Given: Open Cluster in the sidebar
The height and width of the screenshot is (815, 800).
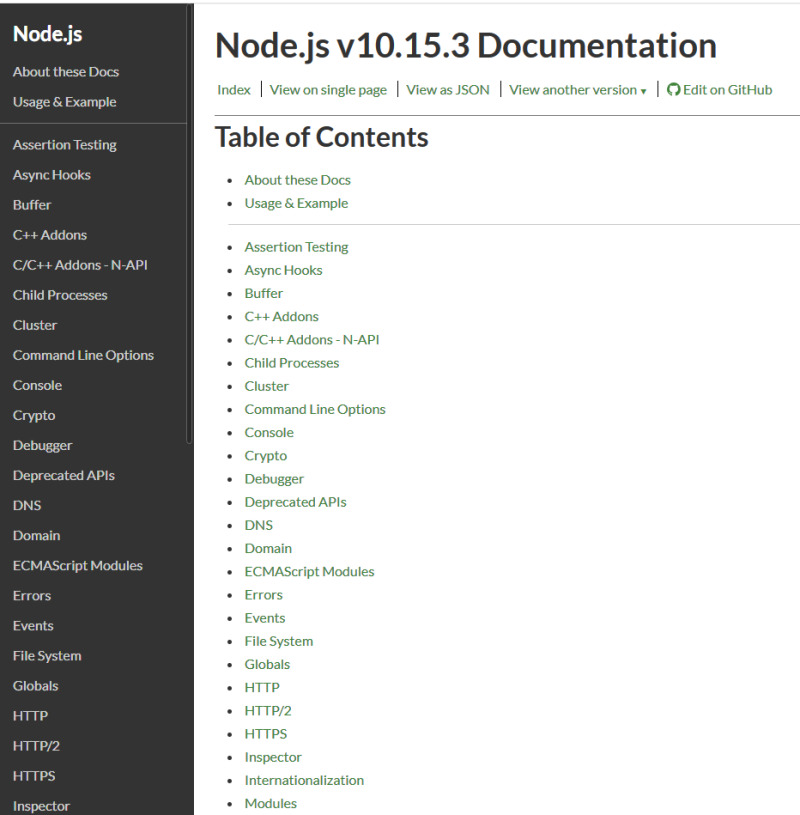Looking at the screenshot, I should pyautogui.click(x=35, y=325).
